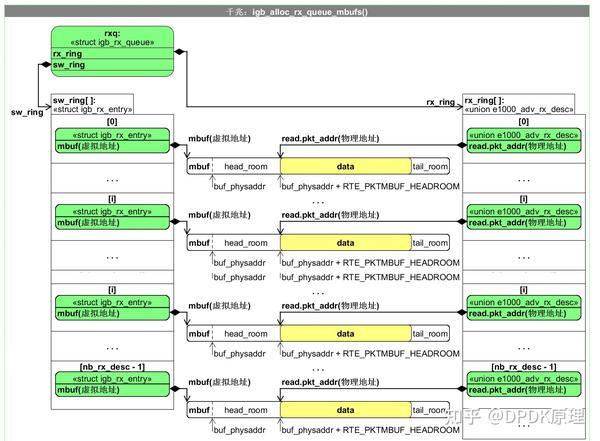Screen dimensions: 600x441
Task: Click the yellow data block in first mbuf
Action: tap(346, 167)
